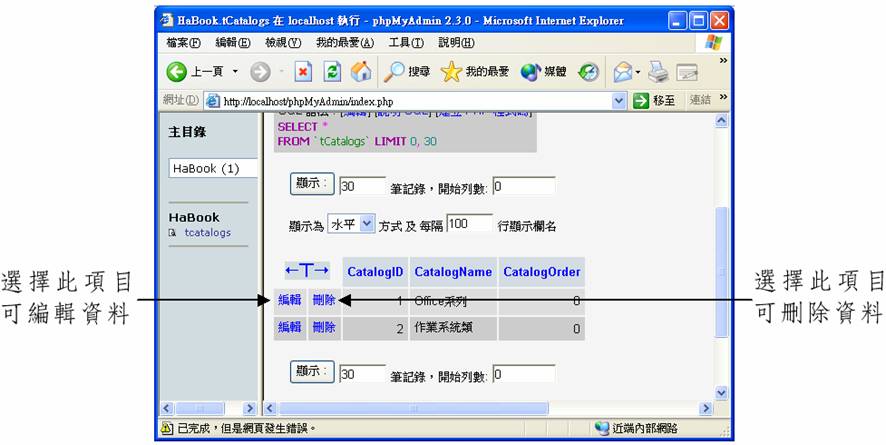886x445 pixels.
Task: Click 主目錄 home link in sidebar
Action: pos(187,132)
